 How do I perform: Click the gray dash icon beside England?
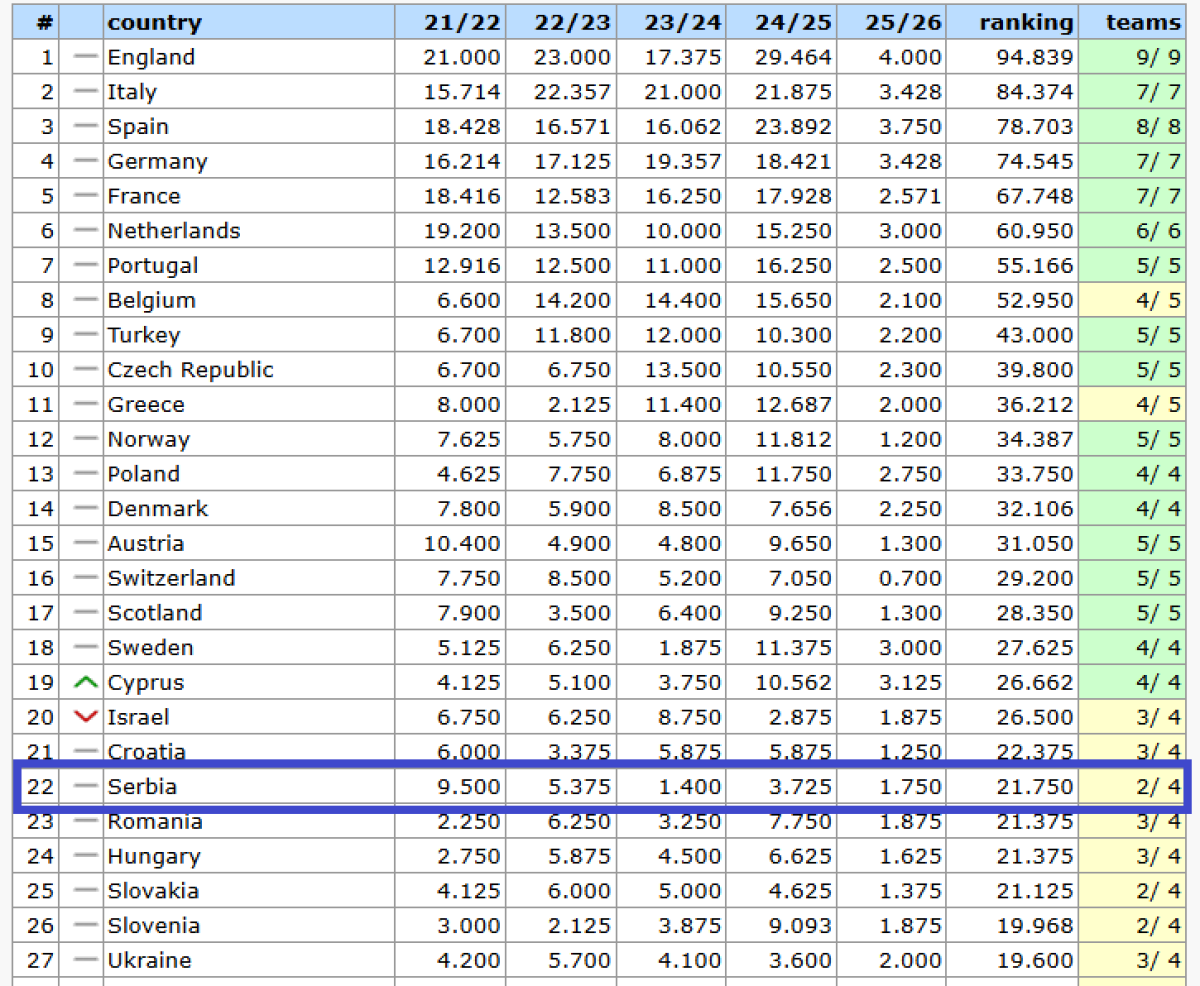coord(87,57)
